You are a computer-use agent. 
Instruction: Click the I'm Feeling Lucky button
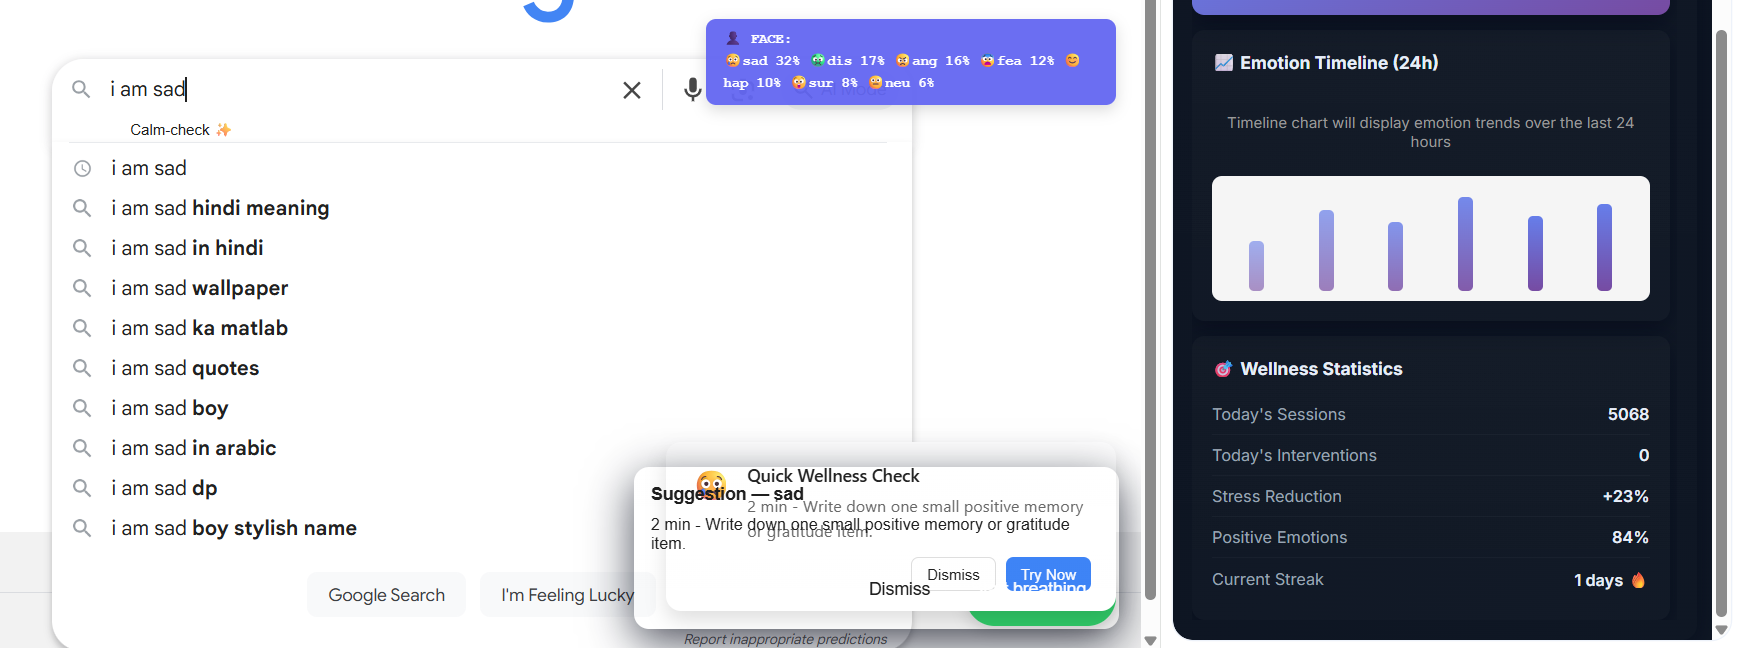coord(567,595)
